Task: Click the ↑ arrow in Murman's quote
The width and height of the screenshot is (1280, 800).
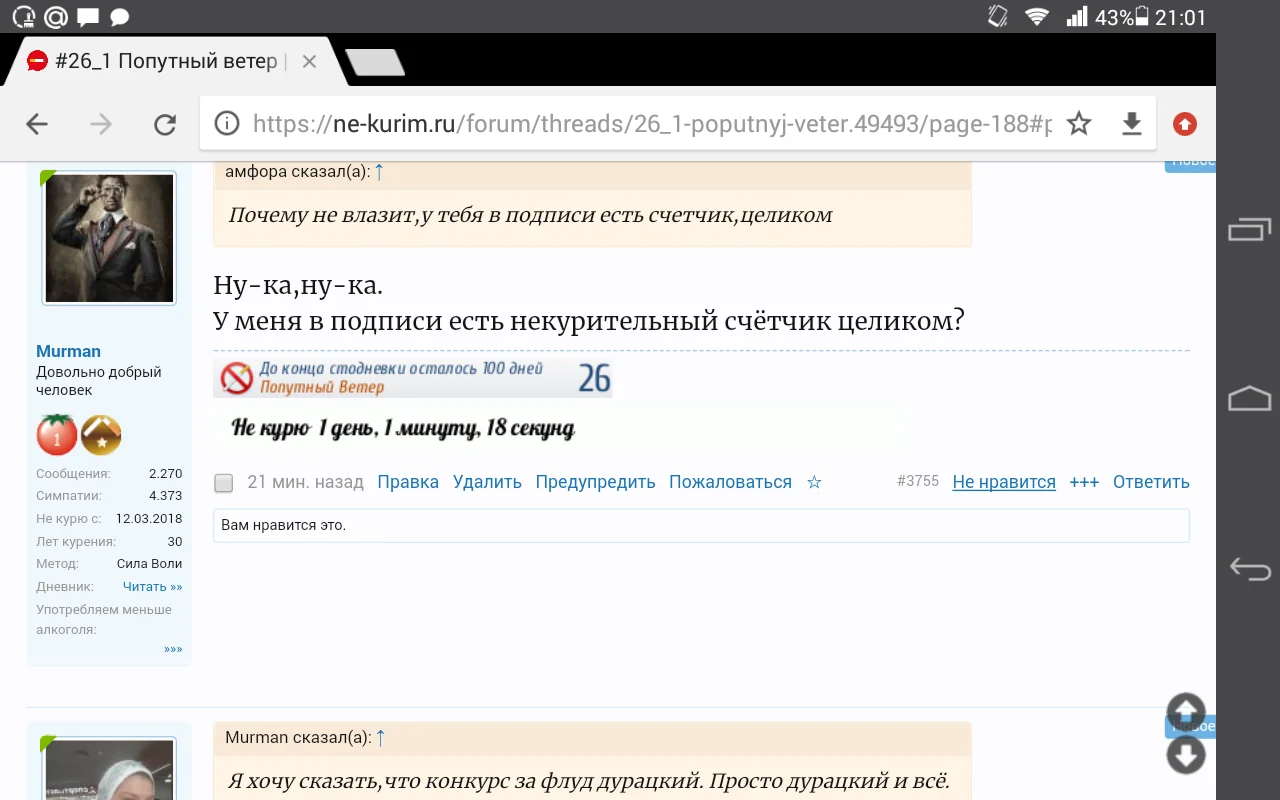Action: pos(380,737)
